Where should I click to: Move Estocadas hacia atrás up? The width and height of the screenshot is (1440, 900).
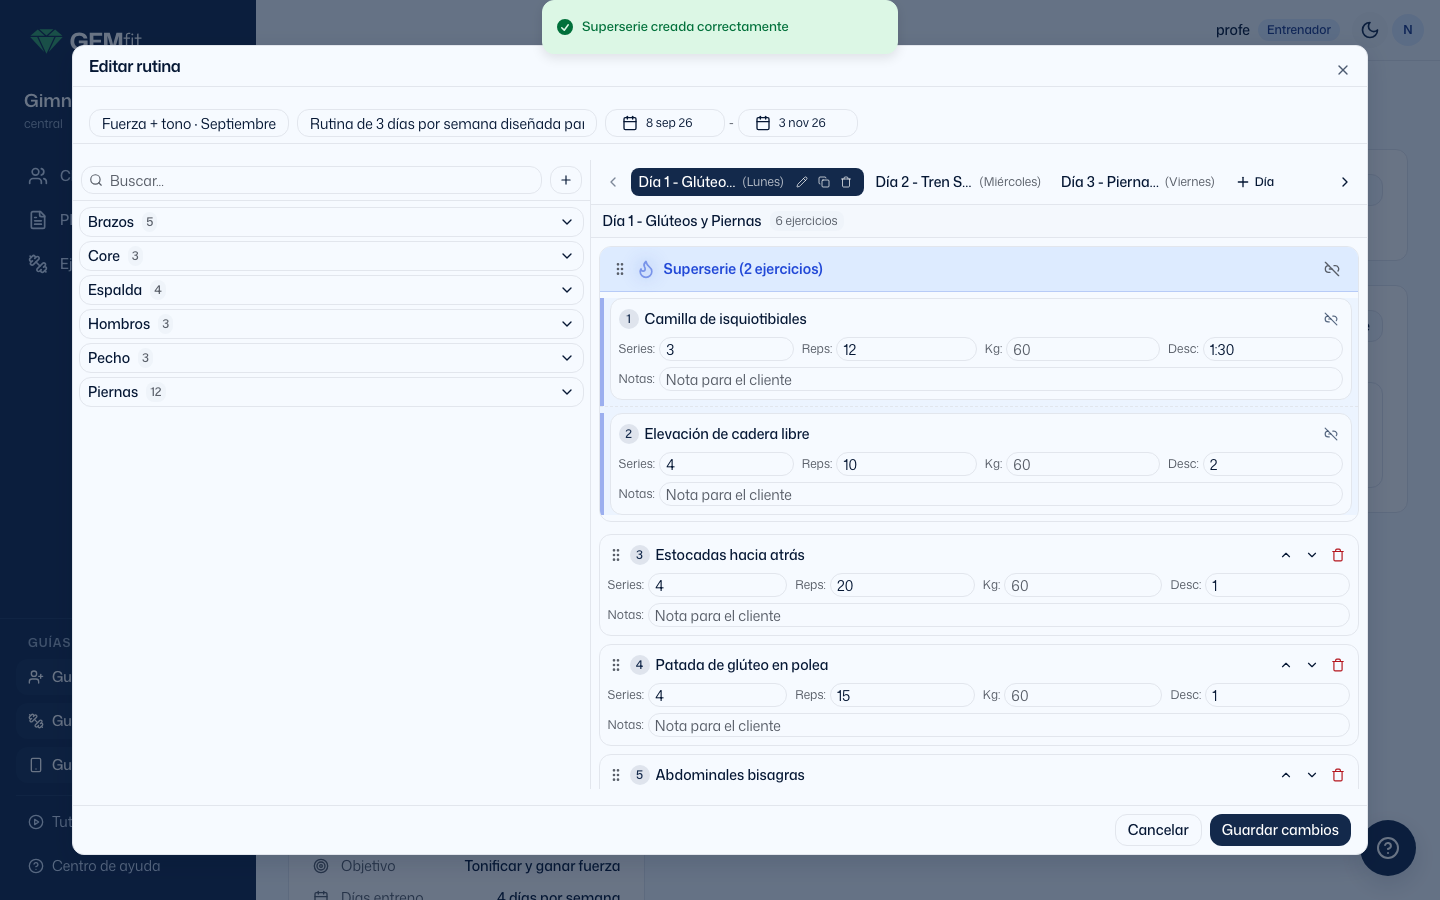click(1286, 555)
